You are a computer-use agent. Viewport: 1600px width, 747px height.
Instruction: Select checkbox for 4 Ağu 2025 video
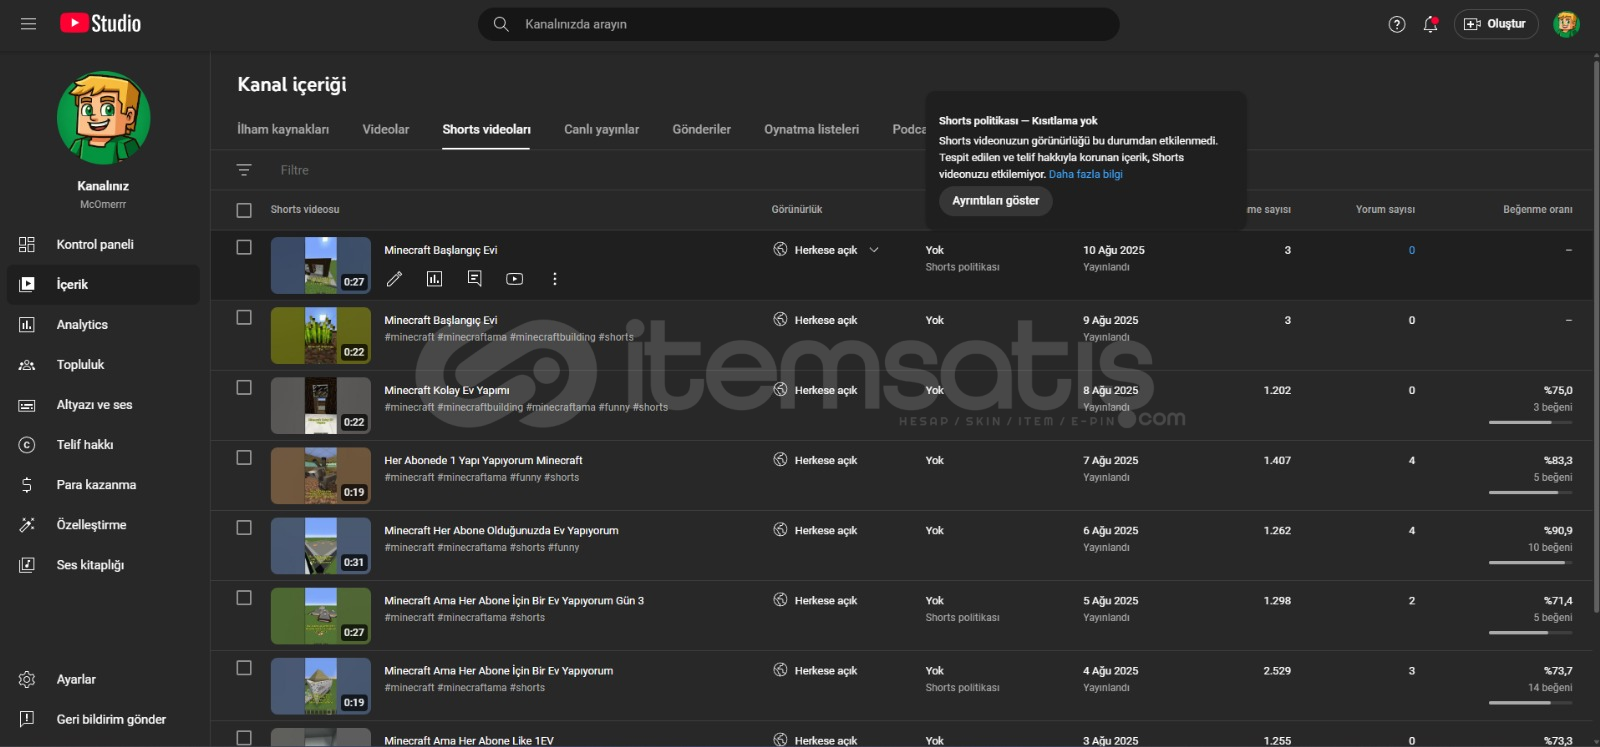(244, 667)
